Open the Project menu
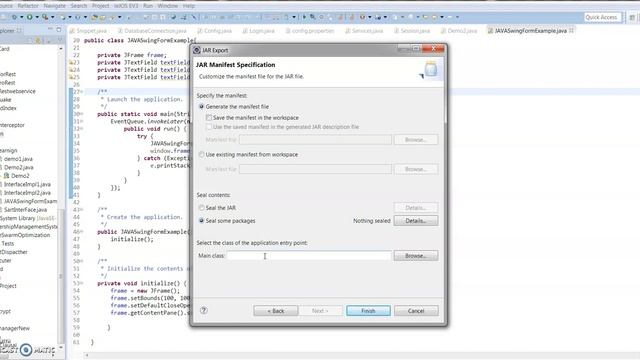 coord(100,6)
